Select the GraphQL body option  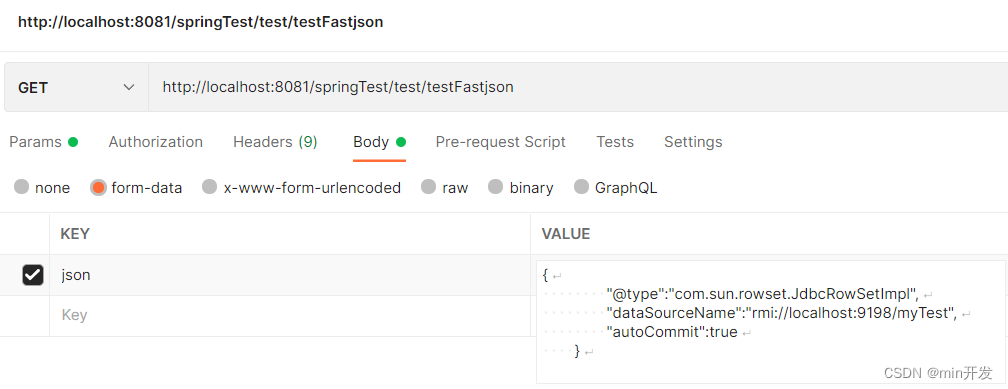[x=582, y=187]
